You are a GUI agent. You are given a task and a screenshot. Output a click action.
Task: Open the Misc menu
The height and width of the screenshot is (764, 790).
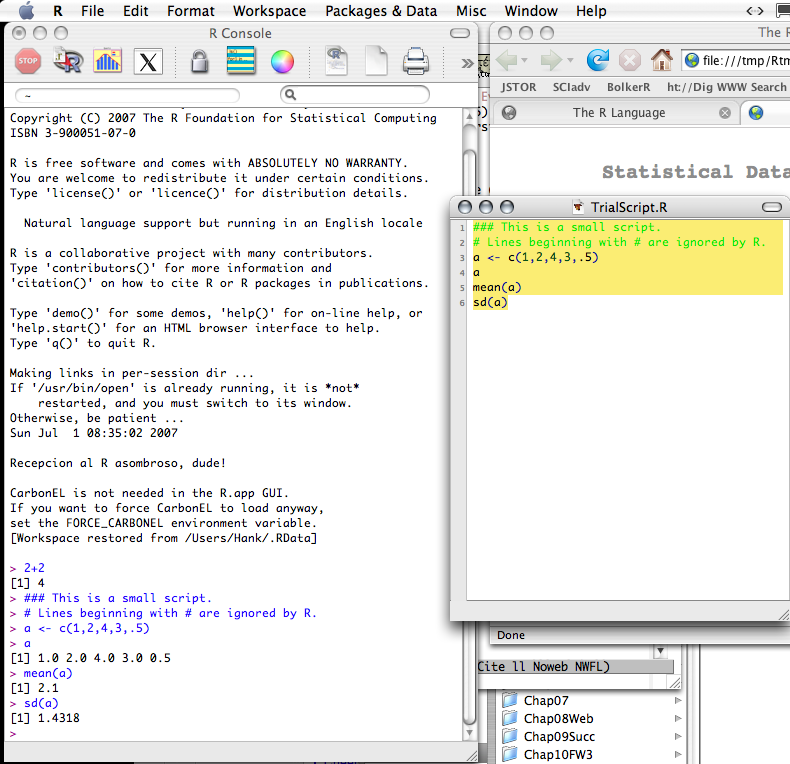click(x=471, y=11)
